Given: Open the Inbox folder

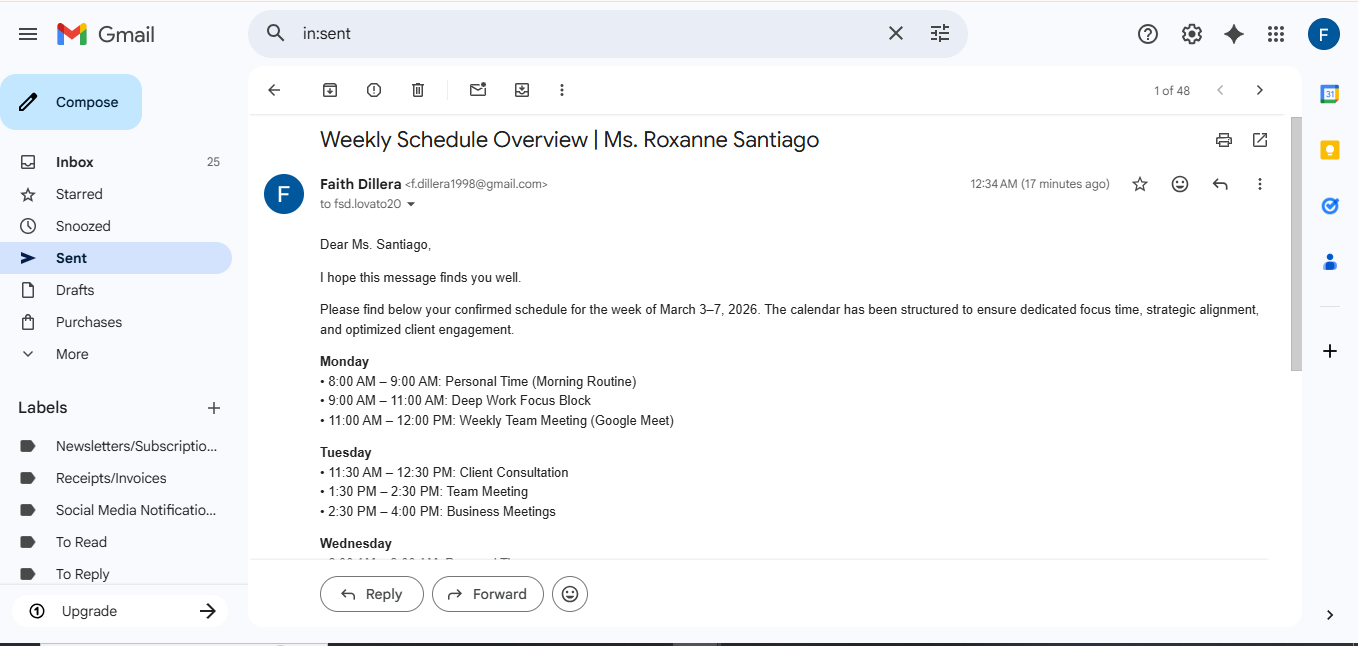Looking at the screenshot, I should pyautogui.click(x=116, y=162).
